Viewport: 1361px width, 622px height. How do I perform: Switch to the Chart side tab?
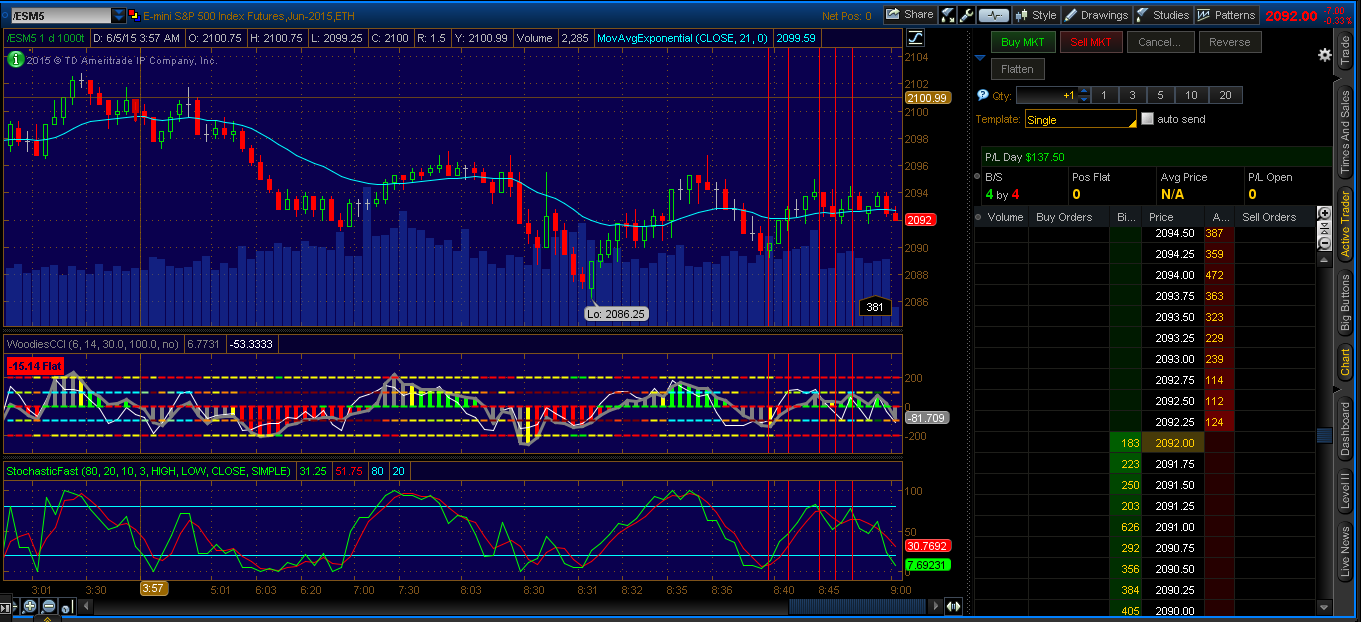coord(1346,362)
